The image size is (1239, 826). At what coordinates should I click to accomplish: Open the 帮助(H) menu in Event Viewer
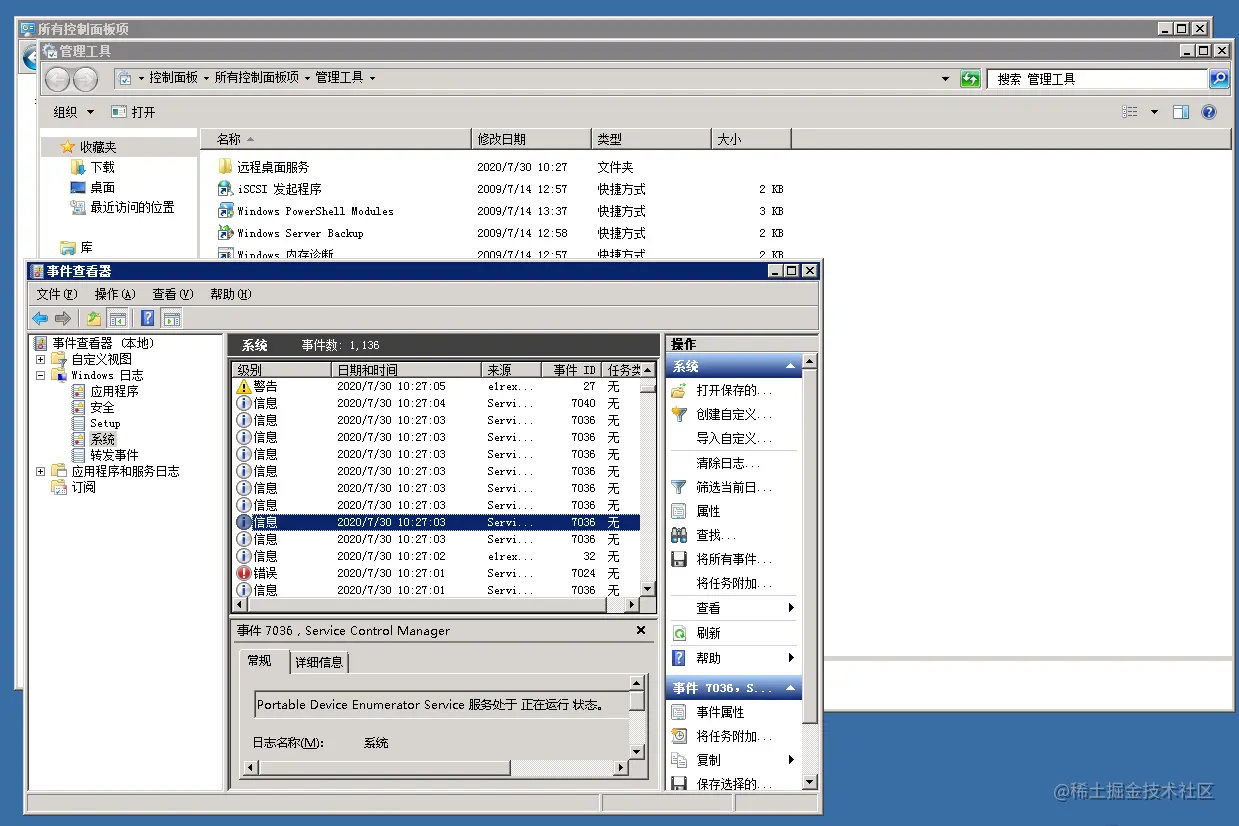[231, 294]
